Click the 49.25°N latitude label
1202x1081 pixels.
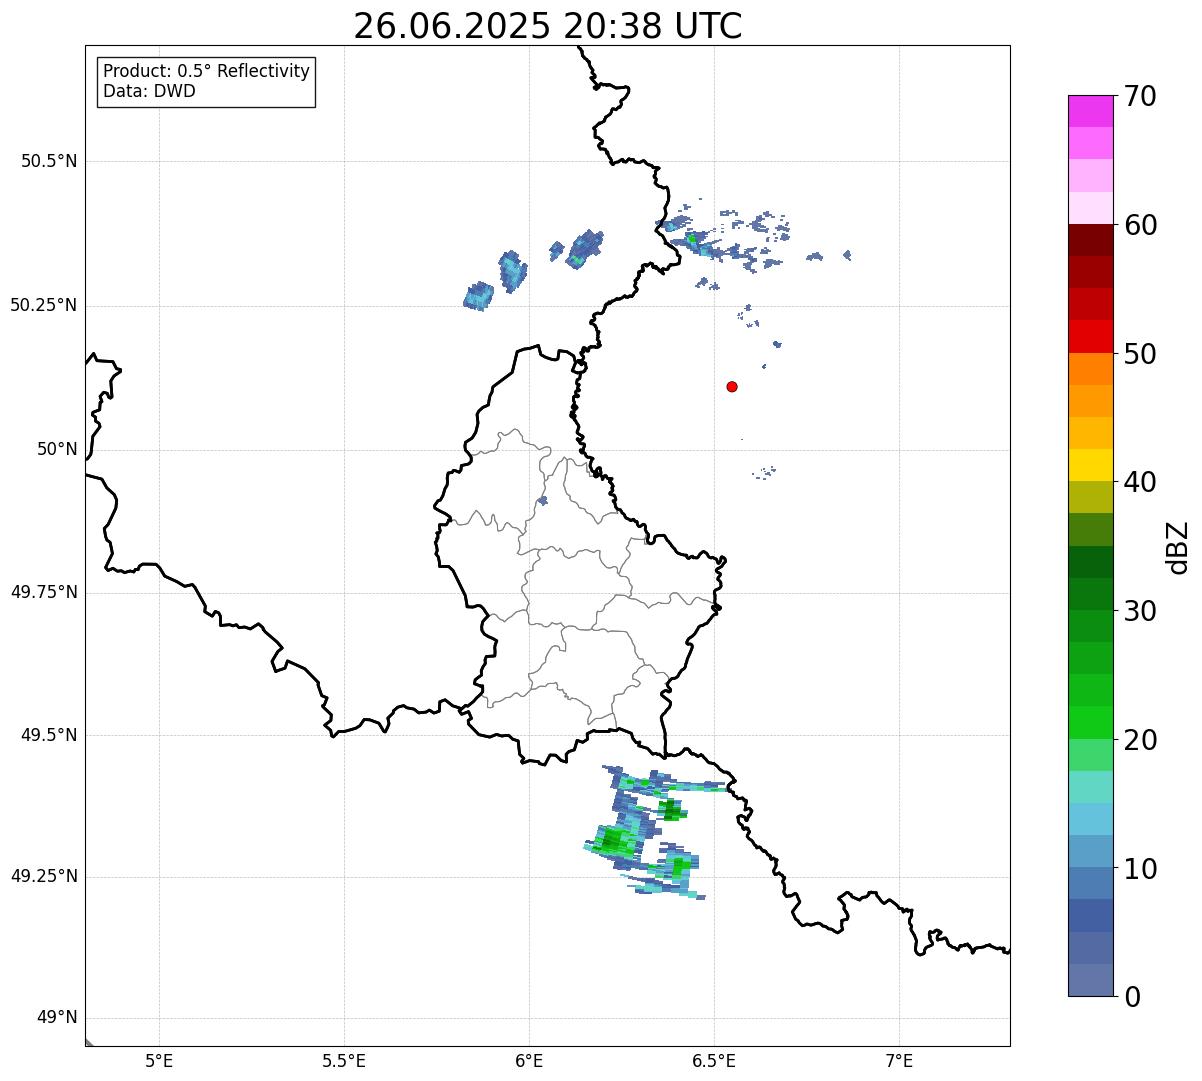coord(44,877)
